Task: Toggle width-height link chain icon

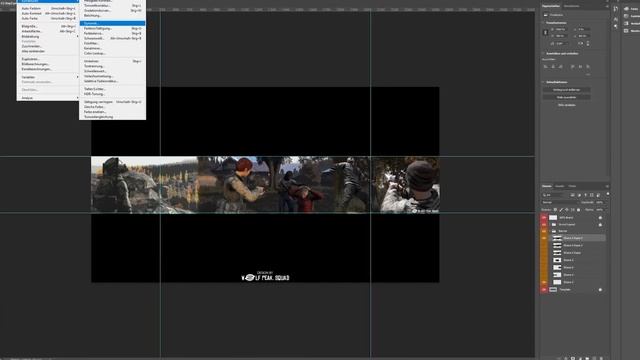Action: click(545, 32)
